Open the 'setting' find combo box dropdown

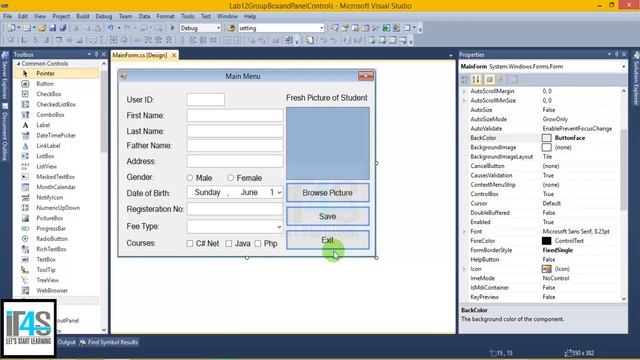tap(322, 28)
